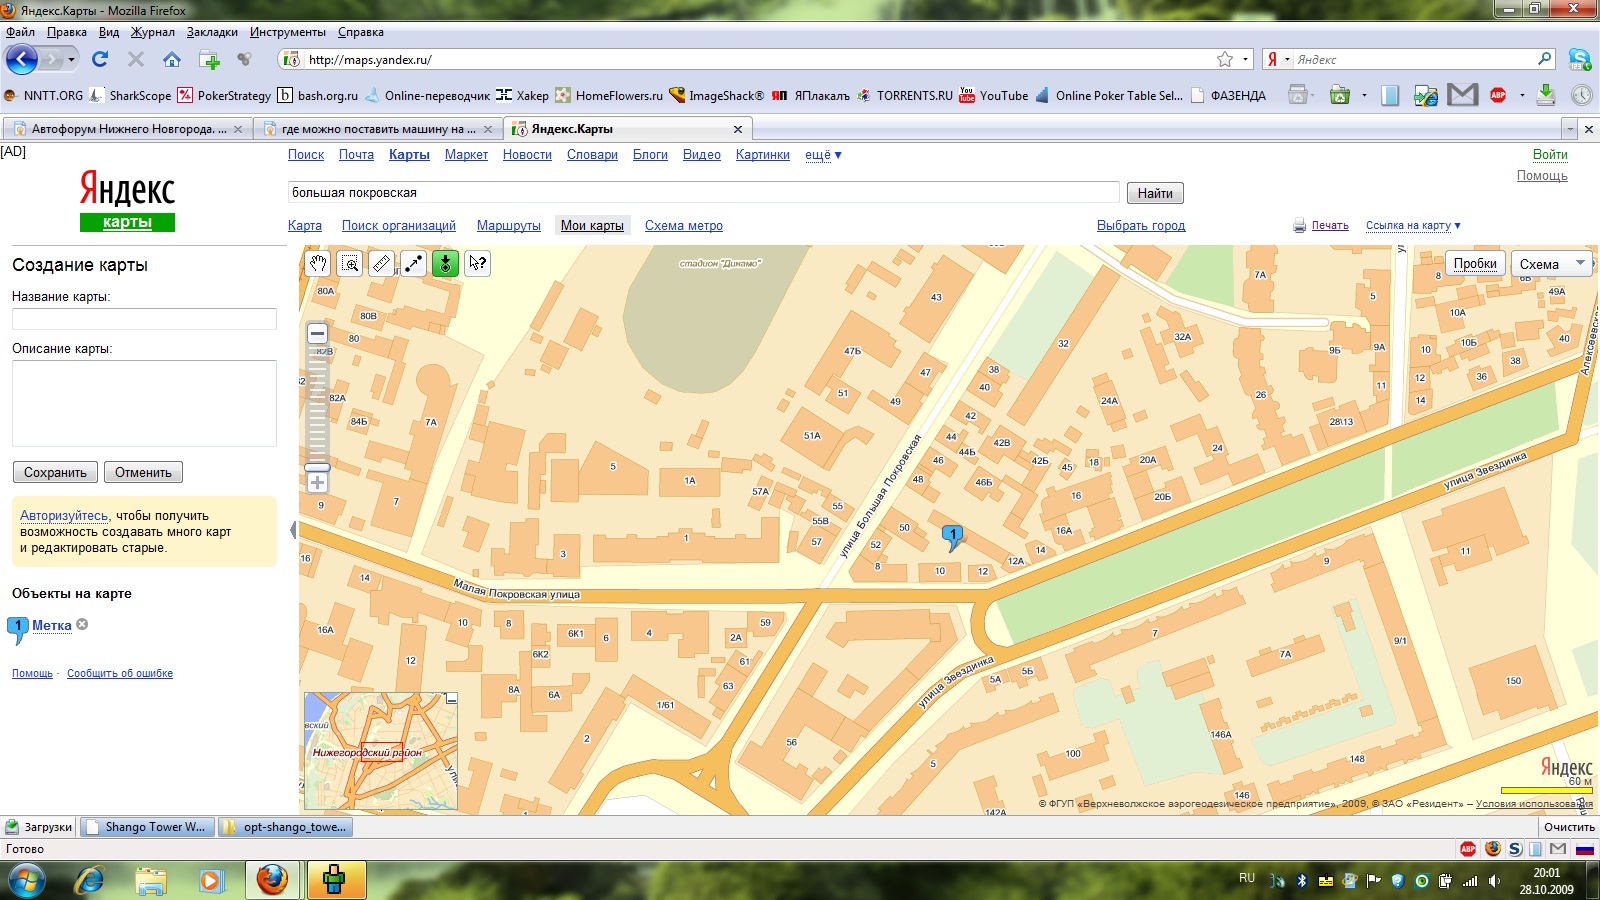Open the Файл menu
The width and height of the screenshot is (1600, 900).
tap(20, 32)
